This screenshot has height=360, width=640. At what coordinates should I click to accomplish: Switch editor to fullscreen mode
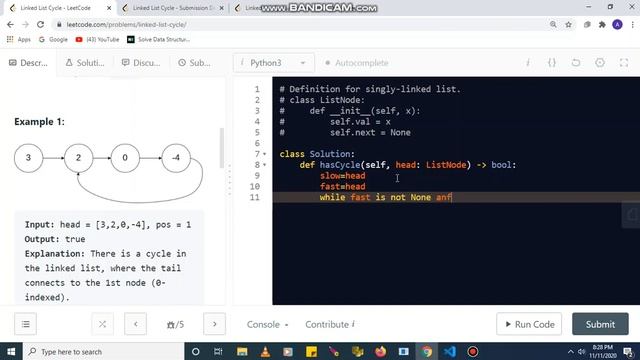point(624,63)
